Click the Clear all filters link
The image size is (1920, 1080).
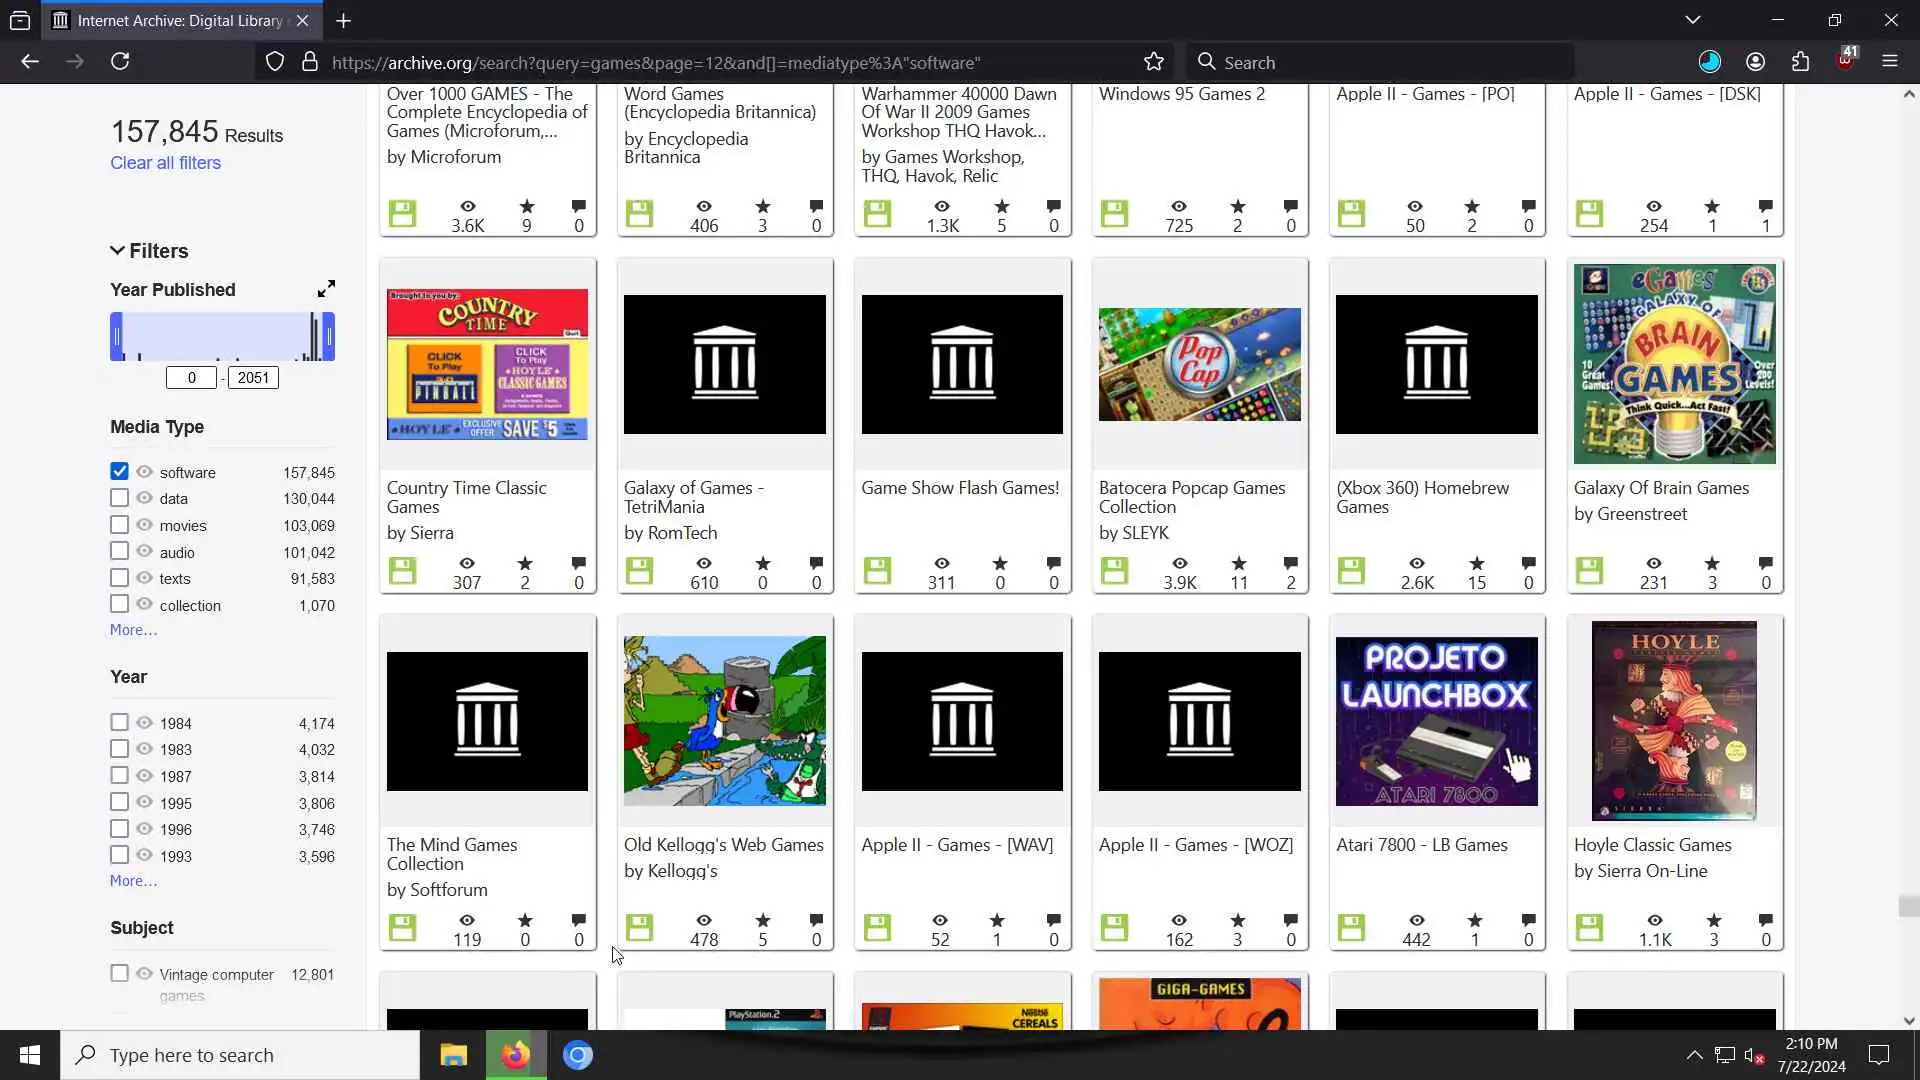coord(165,163)
